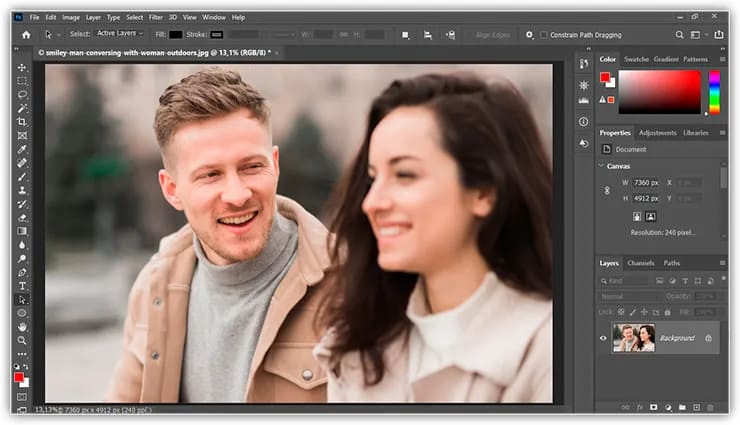Select the Ellipse shape tool
The image size is (740, 425).
click(x=22, y=313)
